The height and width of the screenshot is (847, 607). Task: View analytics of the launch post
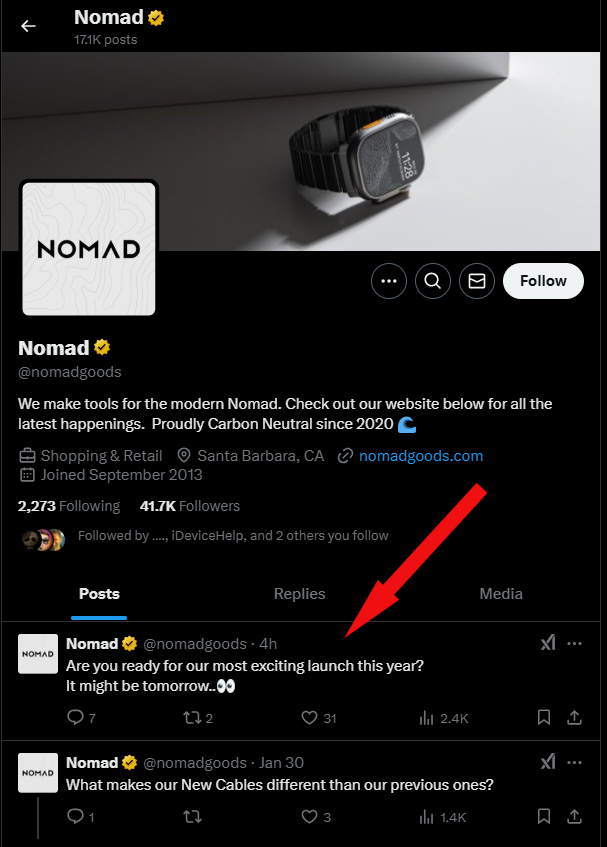click(426, 718)
